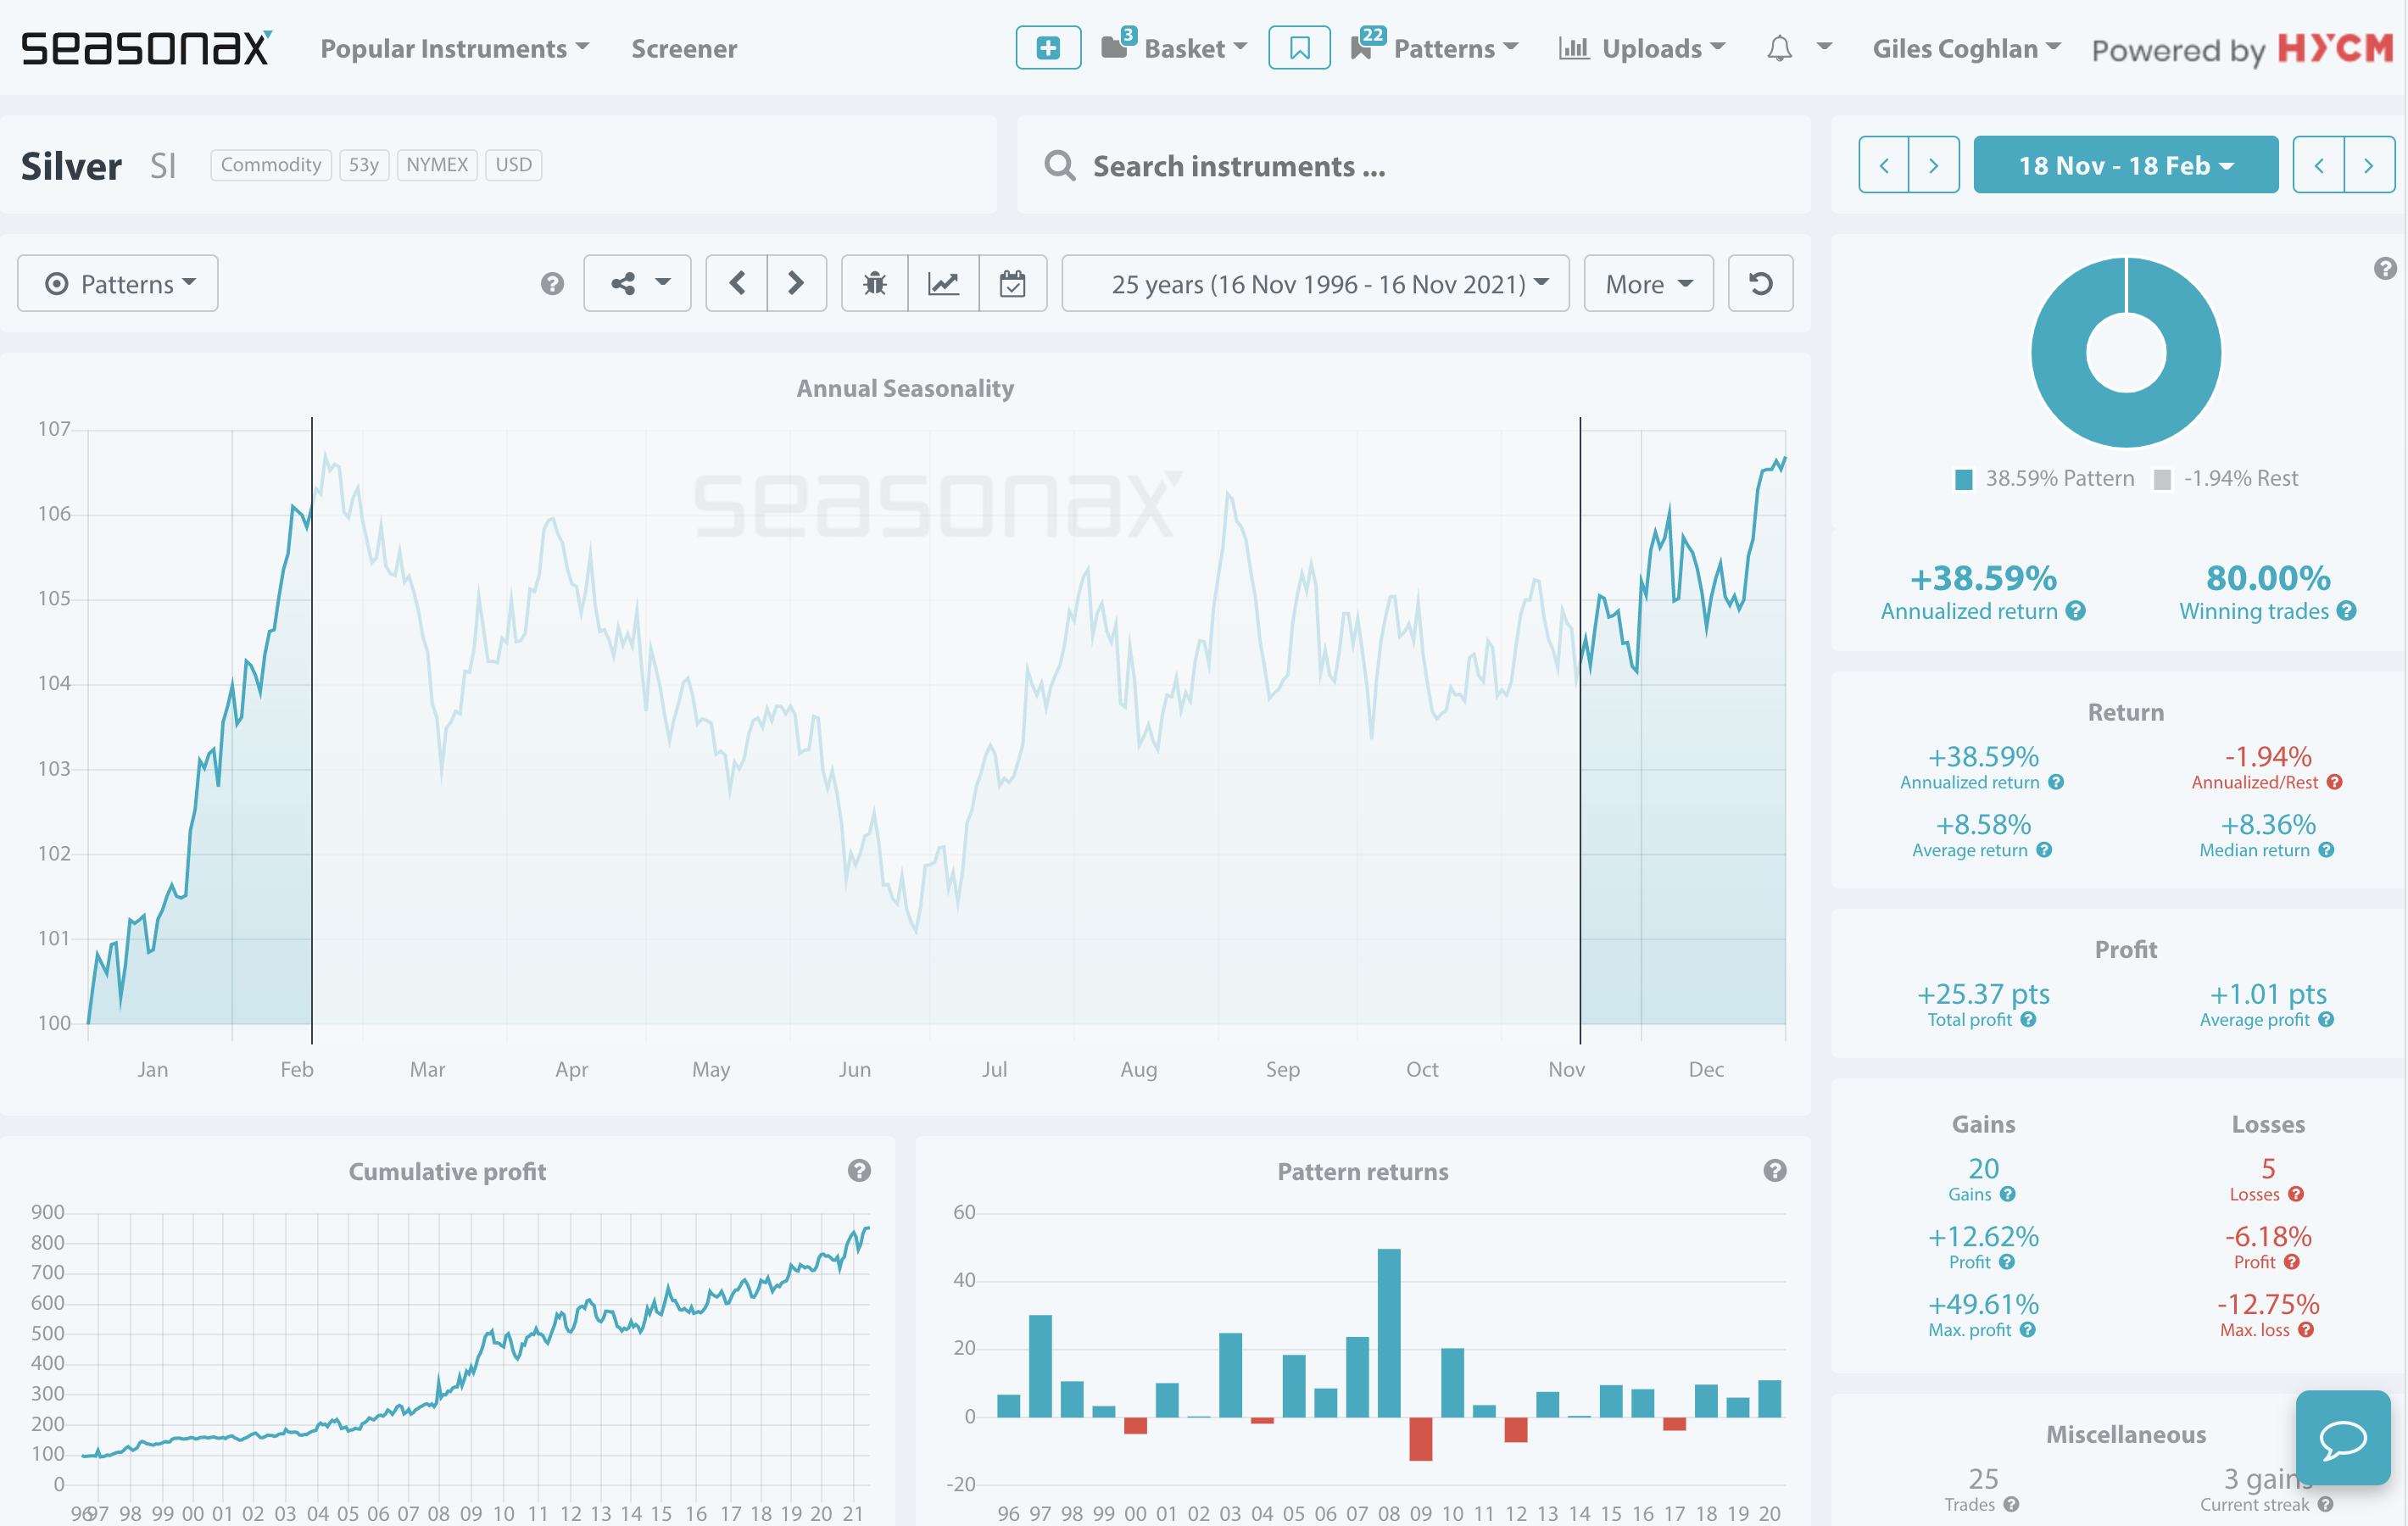2408x1526 pixels.
Task: Open the 18 Nov - 18 Feb dropdown
Action: coord(2125,165)
